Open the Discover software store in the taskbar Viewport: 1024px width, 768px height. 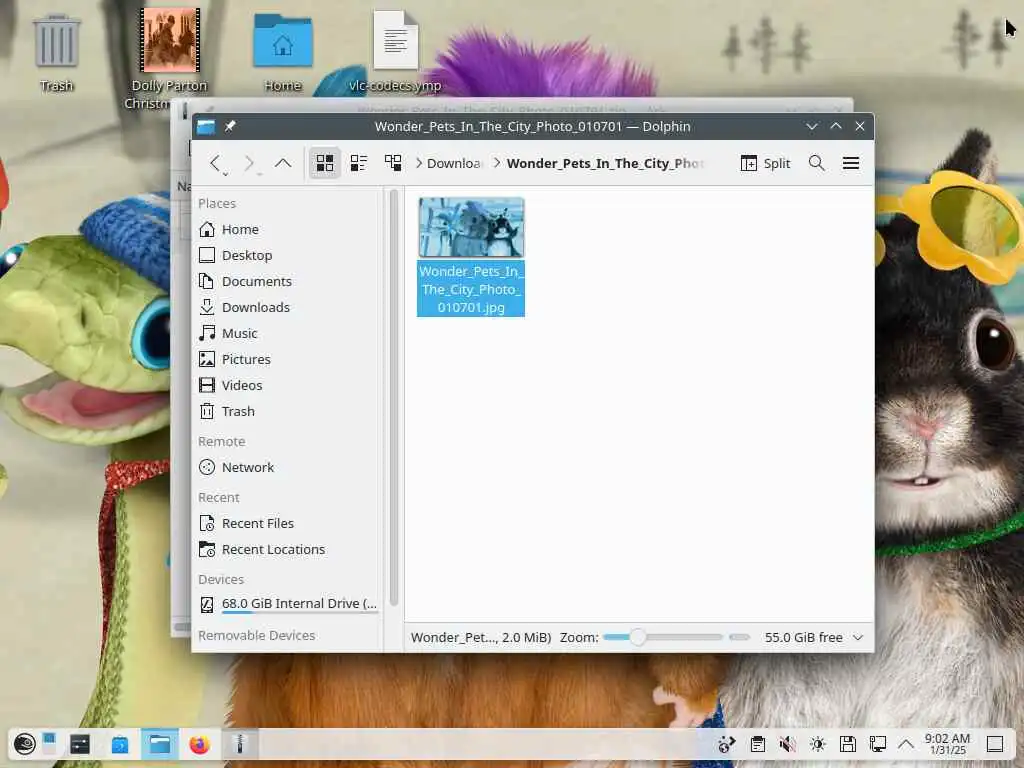(x=120, y=744)
